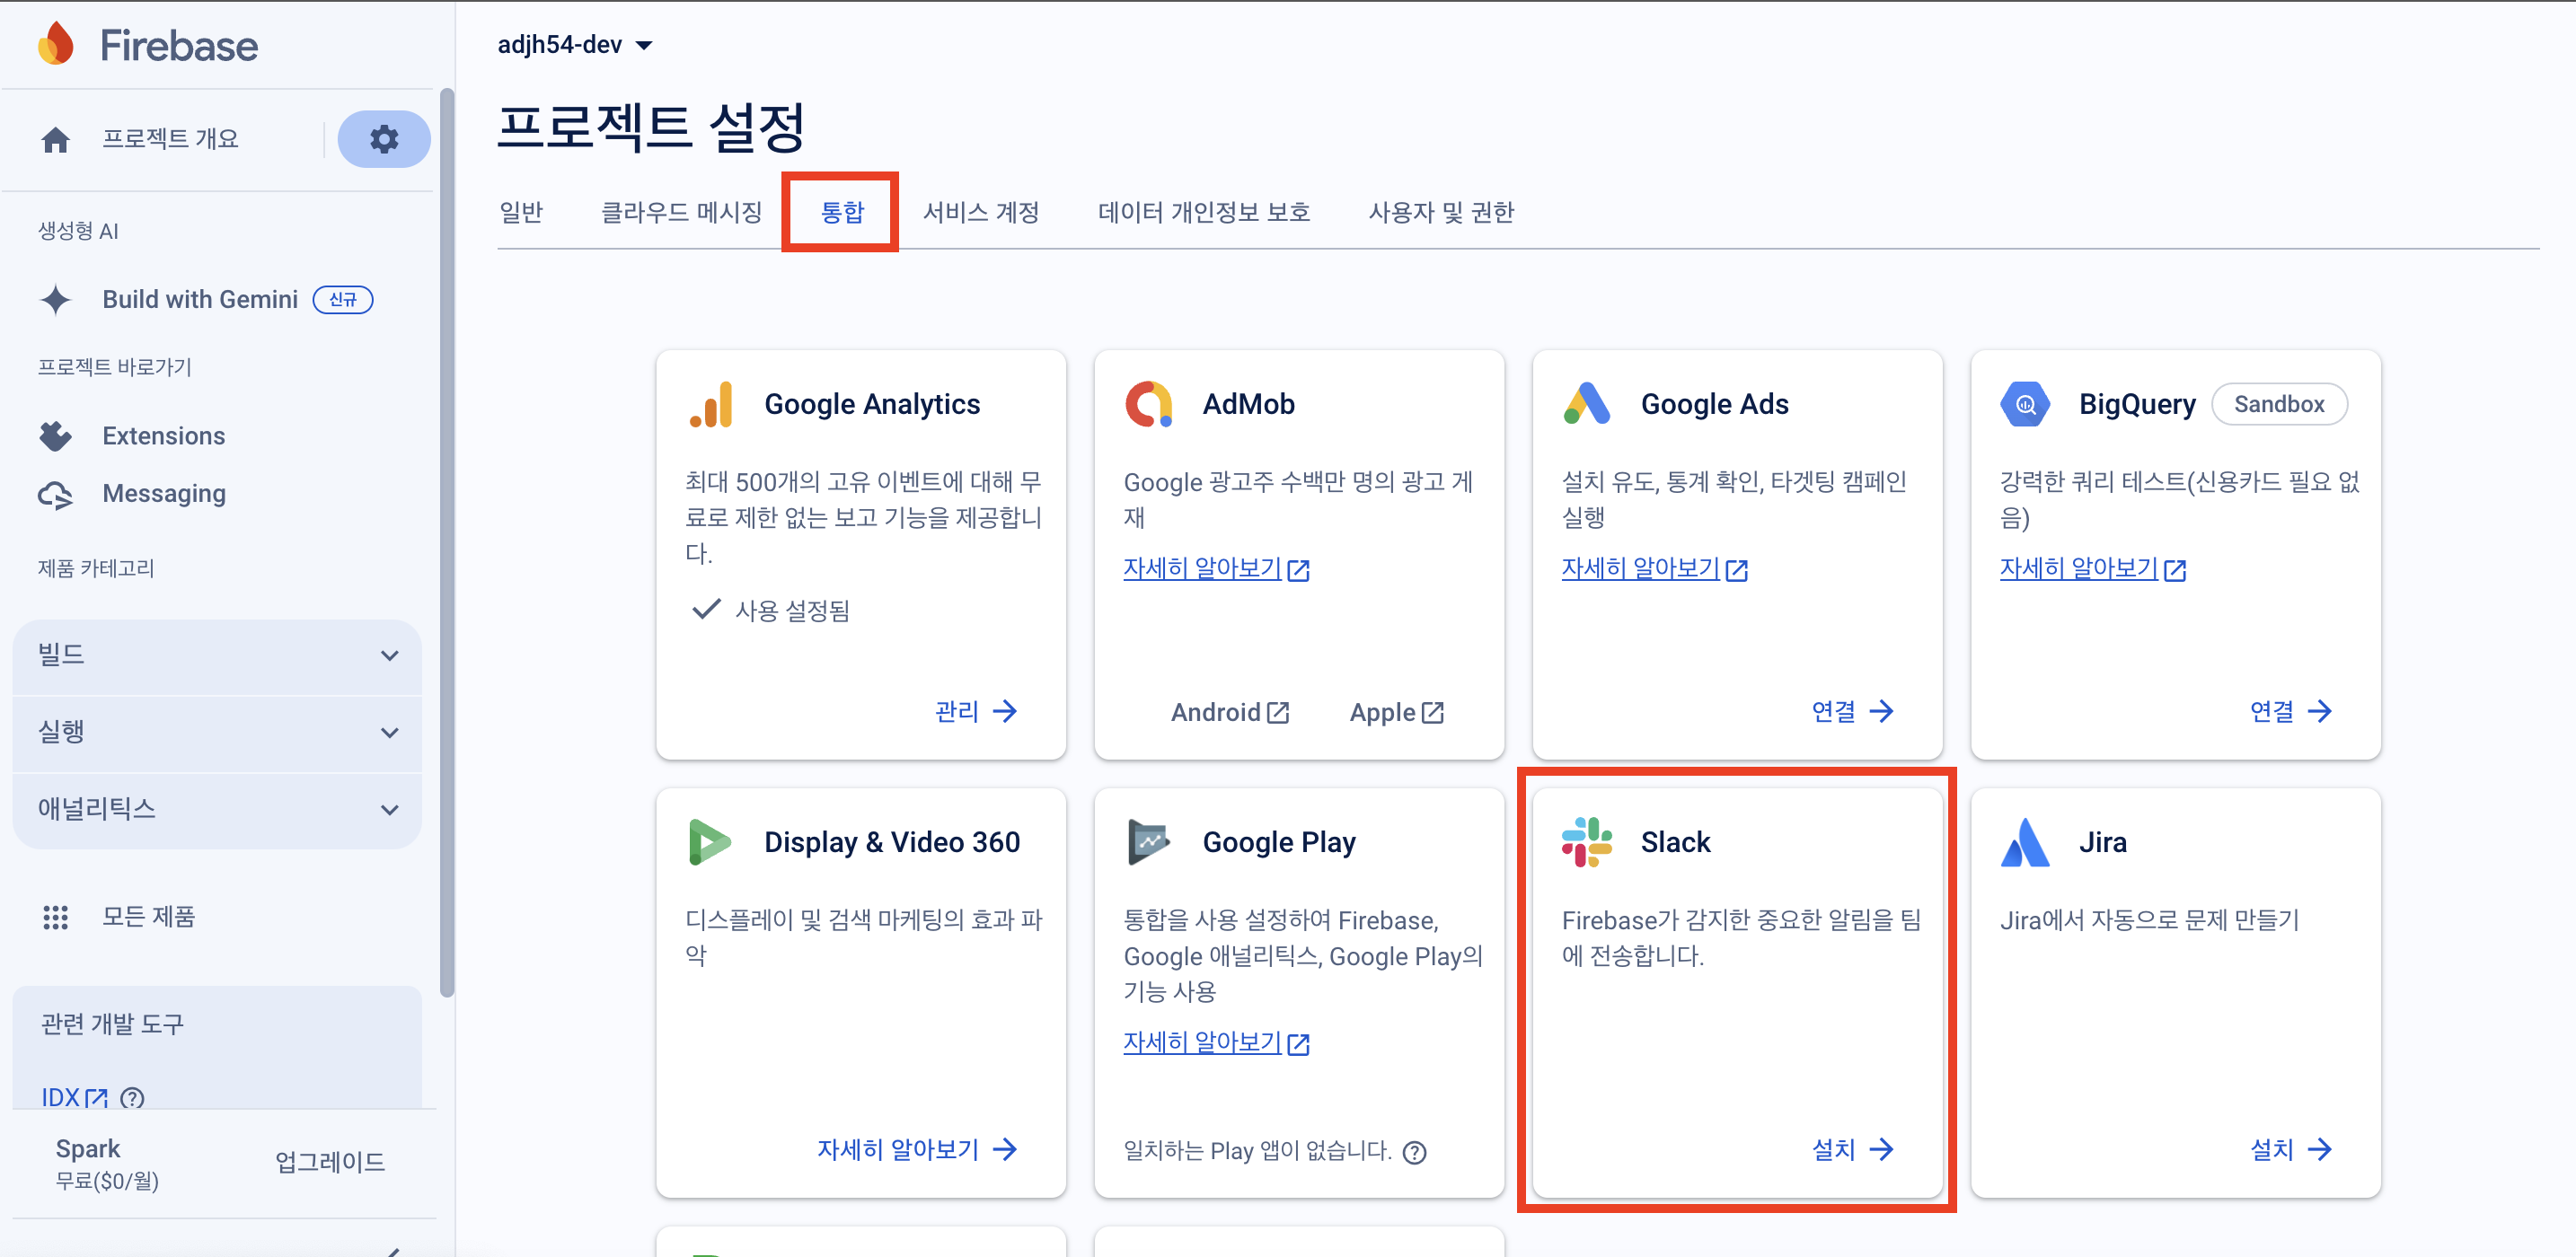Click the Extensions puzzle icon
This screenshot has width=2576, height=1257.
56,436
